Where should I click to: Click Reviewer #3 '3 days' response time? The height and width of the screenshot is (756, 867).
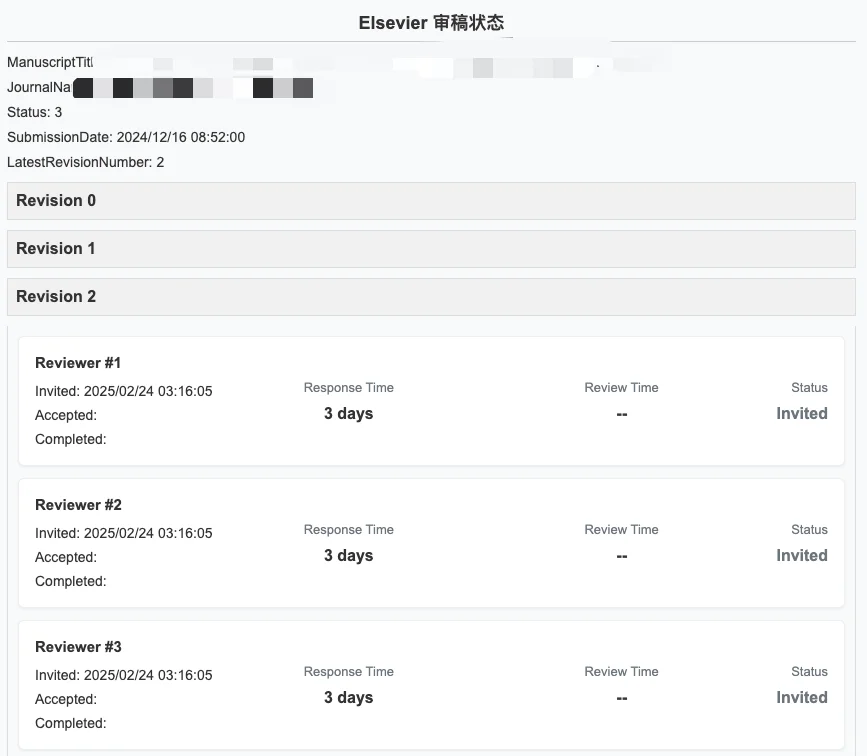(x=348, y=698)
